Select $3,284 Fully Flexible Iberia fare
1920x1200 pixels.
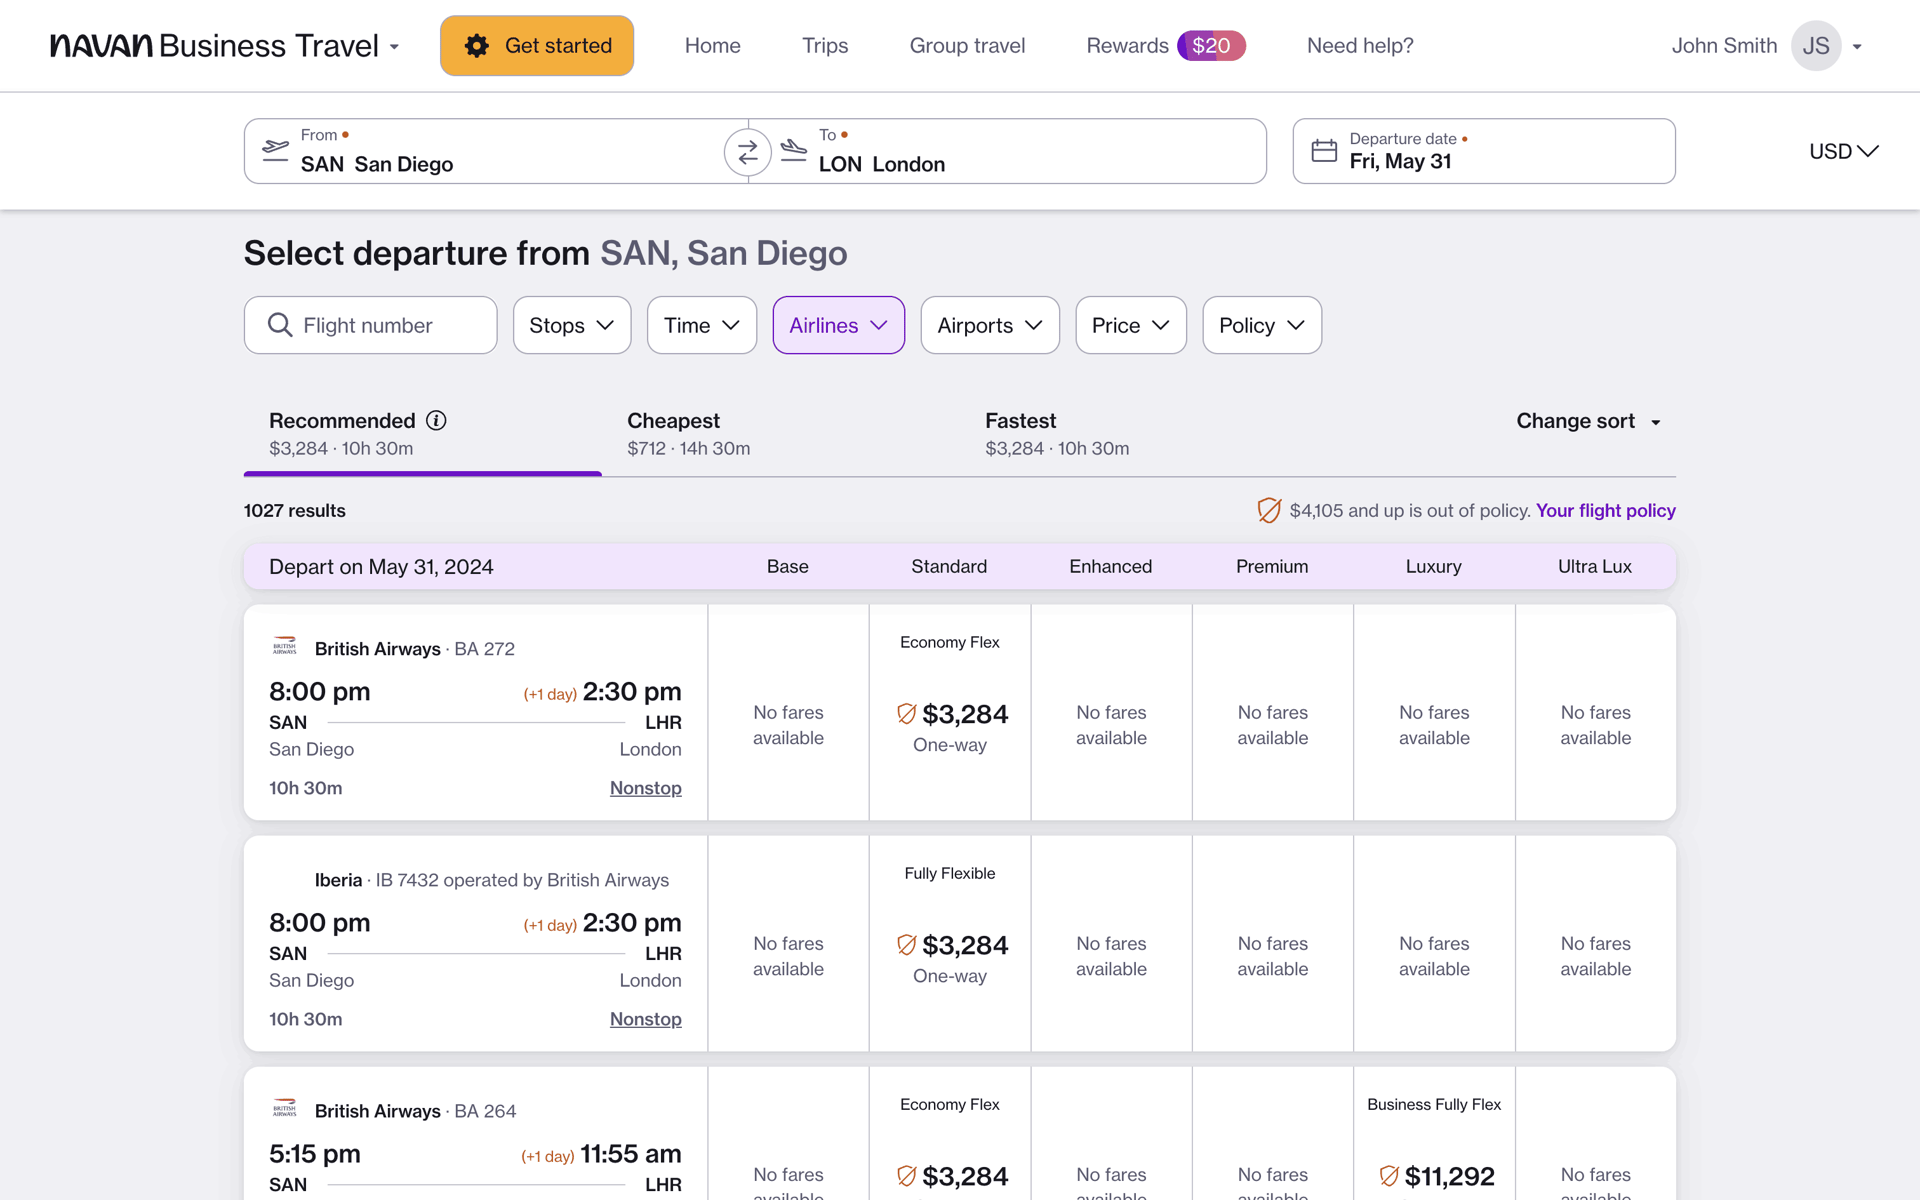click(x=950, y=943)
